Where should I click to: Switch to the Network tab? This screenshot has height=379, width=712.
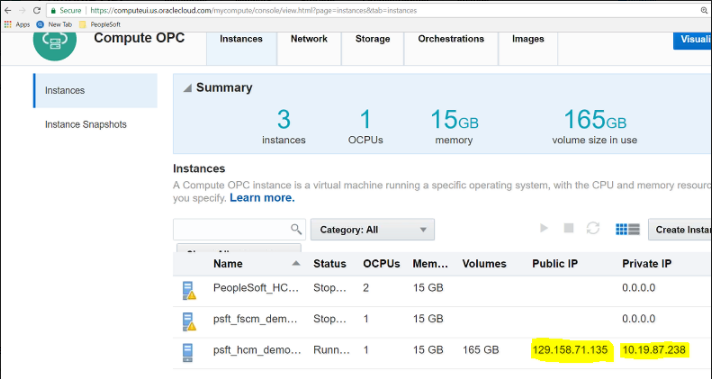[309, 39]
